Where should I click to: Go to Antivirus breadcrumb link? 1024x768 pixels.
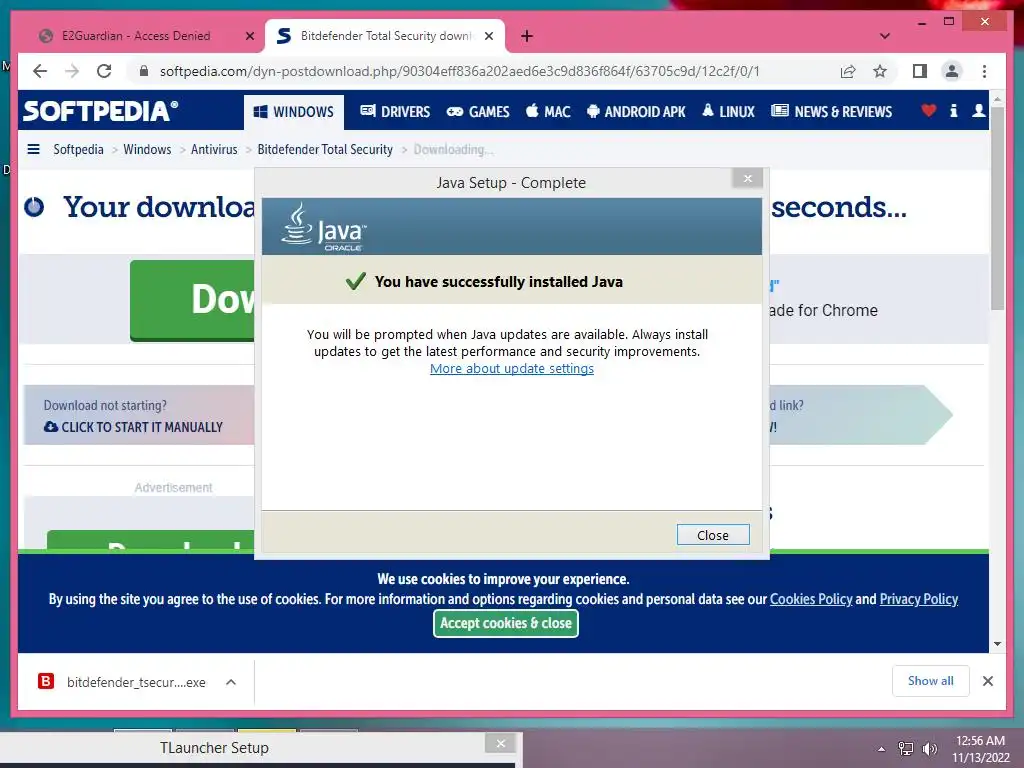tap(214, 150)
